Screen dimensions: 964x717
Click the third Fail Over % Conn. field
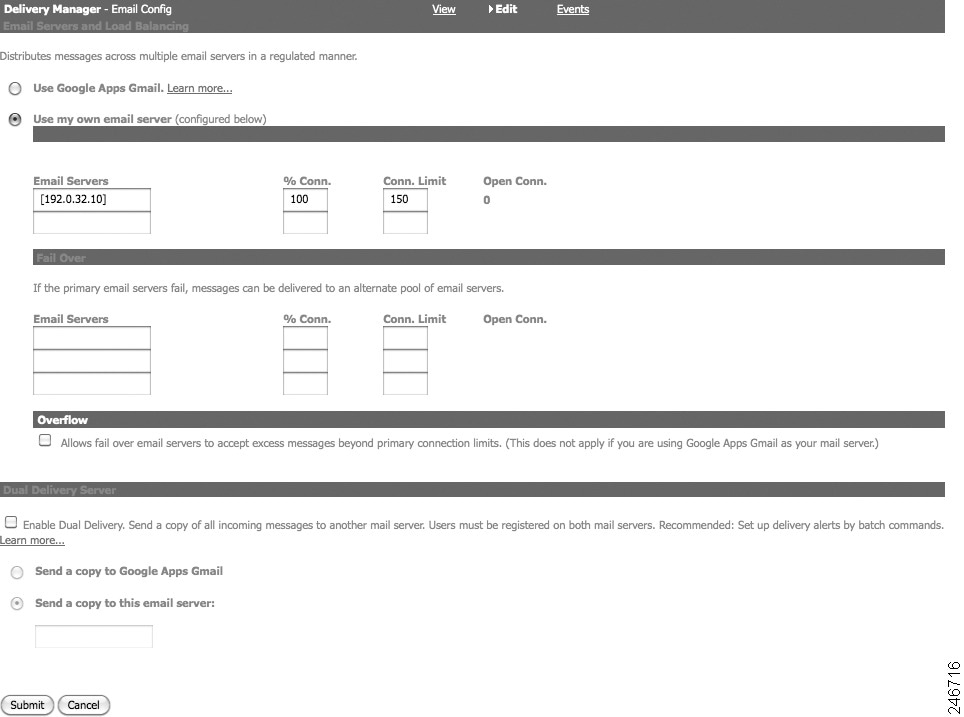[305, 383]
